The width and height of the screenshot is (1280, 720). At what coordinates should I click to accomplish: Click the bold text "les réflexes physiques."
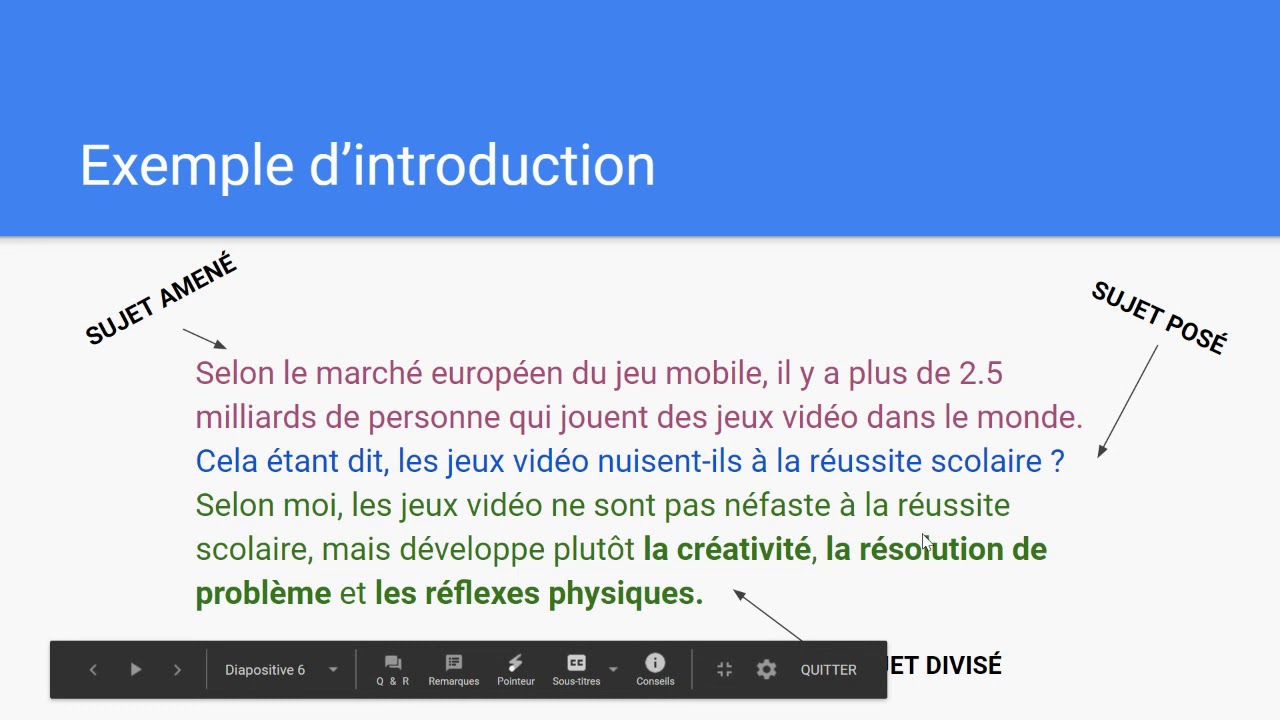539,593
